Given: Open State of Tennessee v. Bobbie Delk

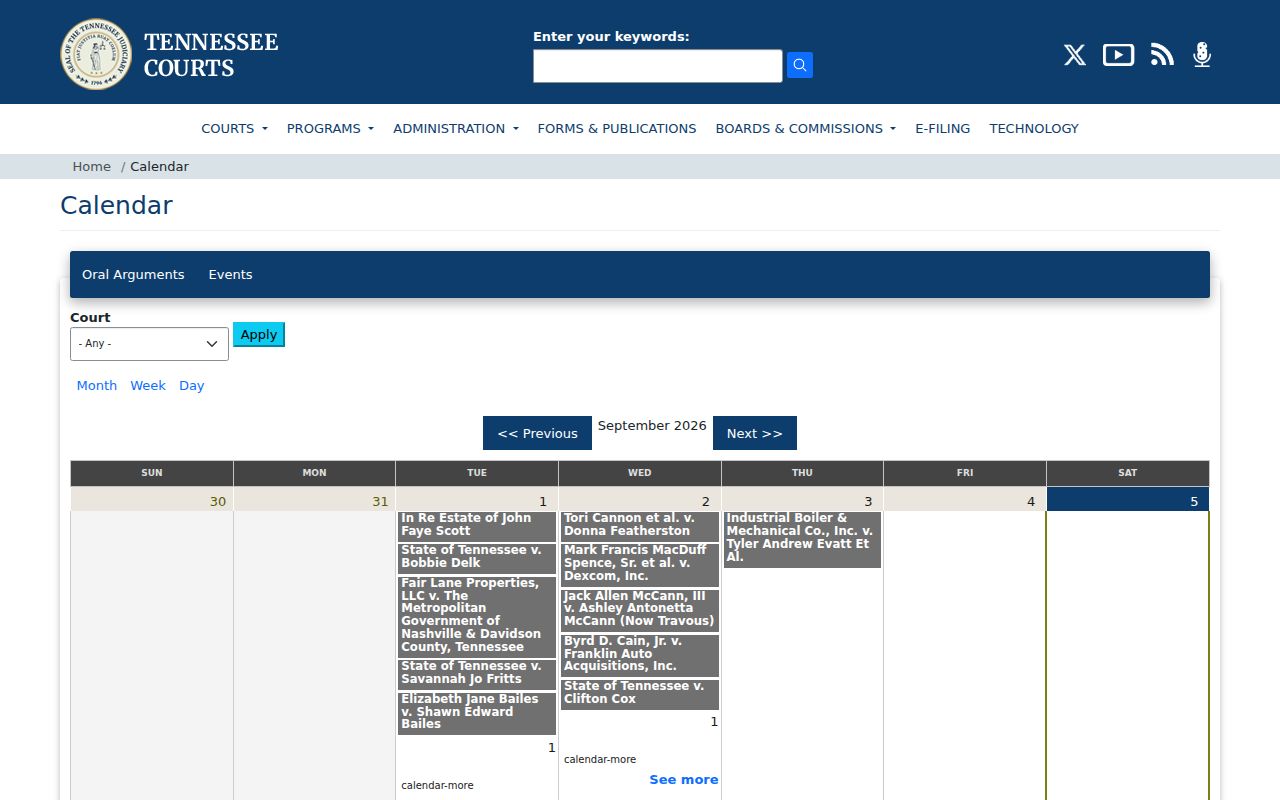Looking at the screenshot, I should (x=477, y=558).
